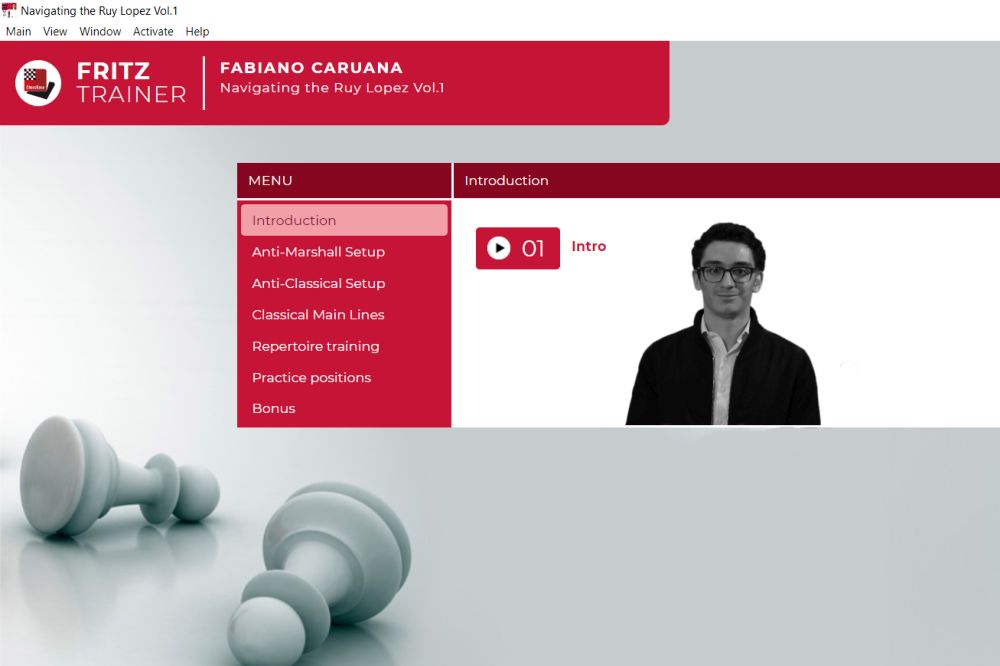Play video 01 Intro
This screenshot has height=666, width=1000.
517,248
